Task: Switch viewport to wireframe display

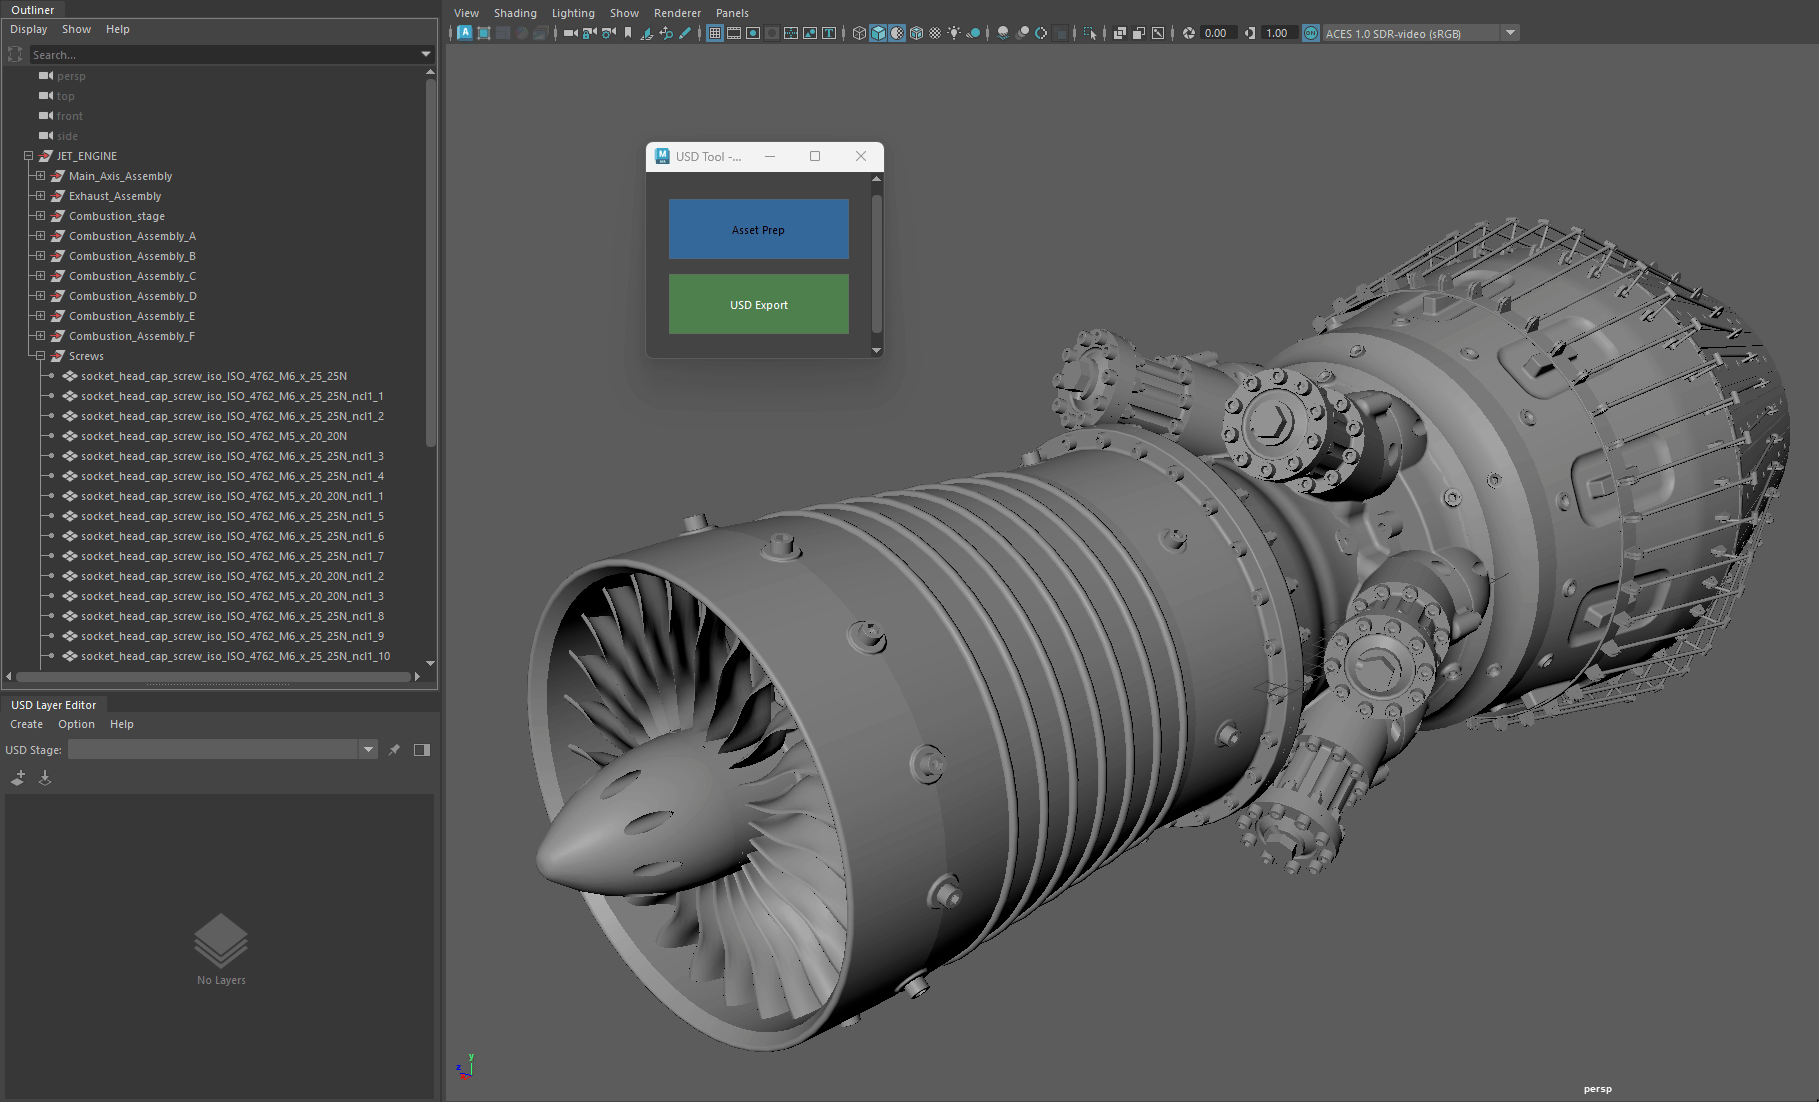Action: click(858, 32)
